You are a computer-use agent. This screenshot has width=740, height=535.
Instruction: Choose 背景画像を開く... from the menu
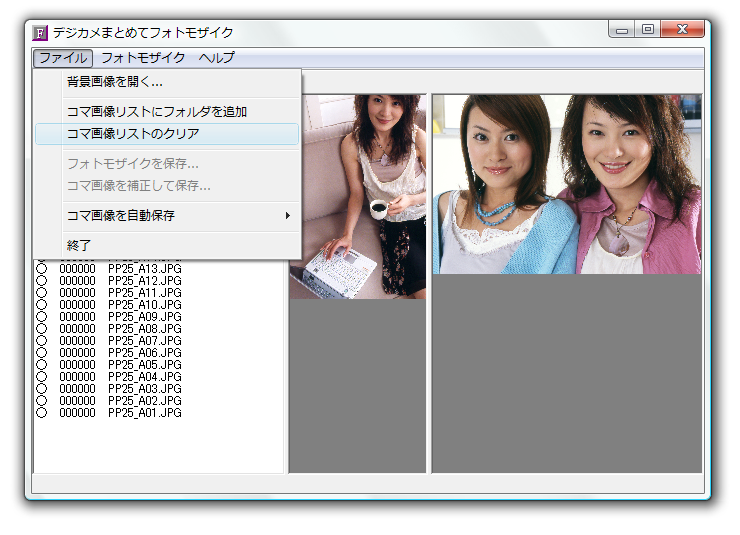(x=114, y=82)
